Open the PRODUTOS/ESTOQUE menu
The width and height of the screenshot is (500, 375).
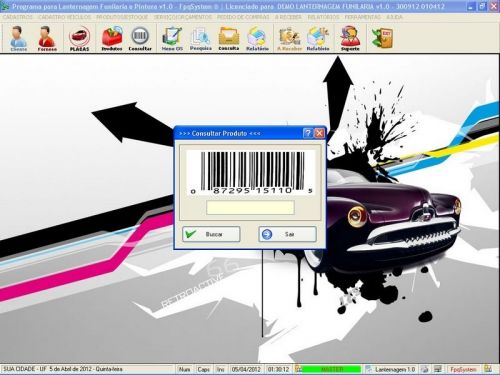(122, 17)
